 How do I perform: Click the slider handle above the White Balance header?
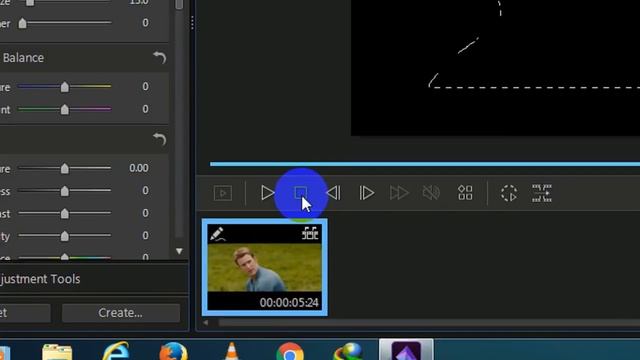[x=22, y=23]
